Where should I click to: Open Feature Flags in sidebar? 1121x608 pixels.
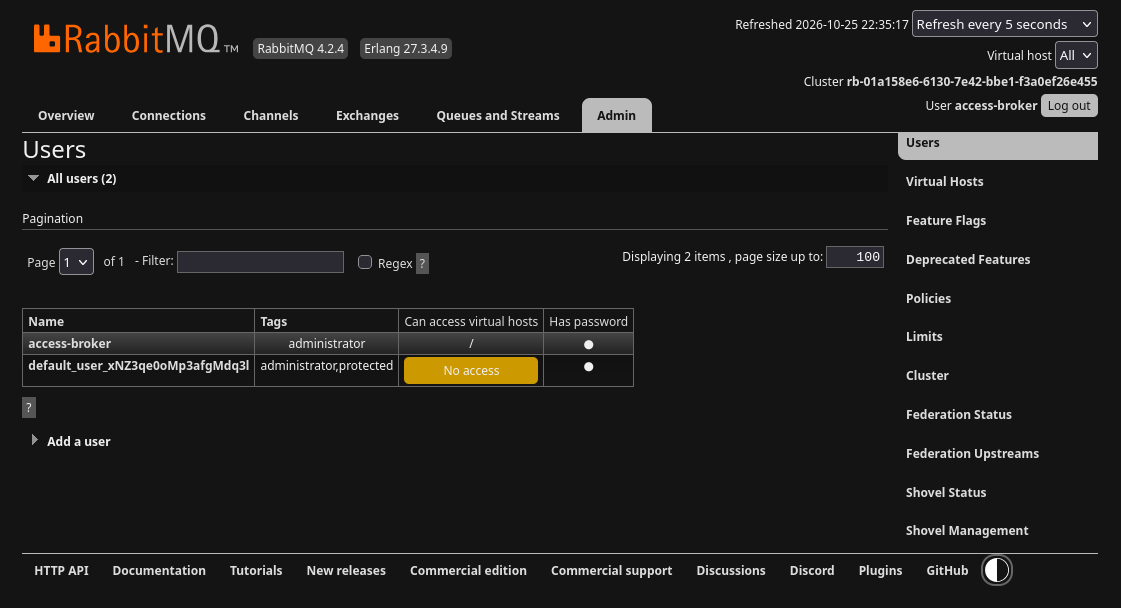click(x=946, y=220)
